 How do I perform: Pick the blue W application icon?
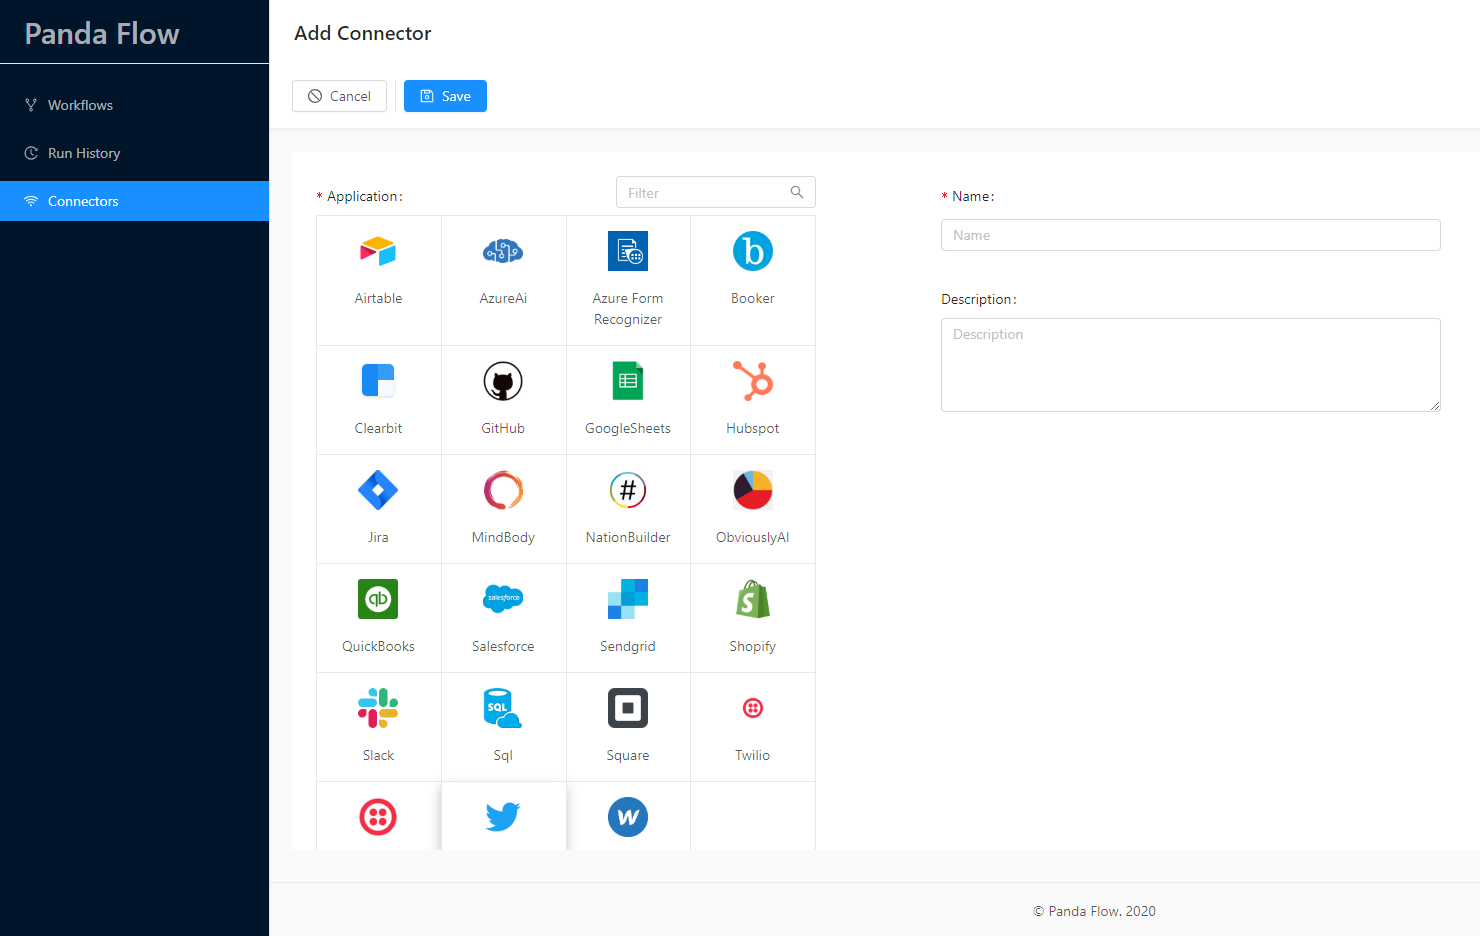point(628,817)
